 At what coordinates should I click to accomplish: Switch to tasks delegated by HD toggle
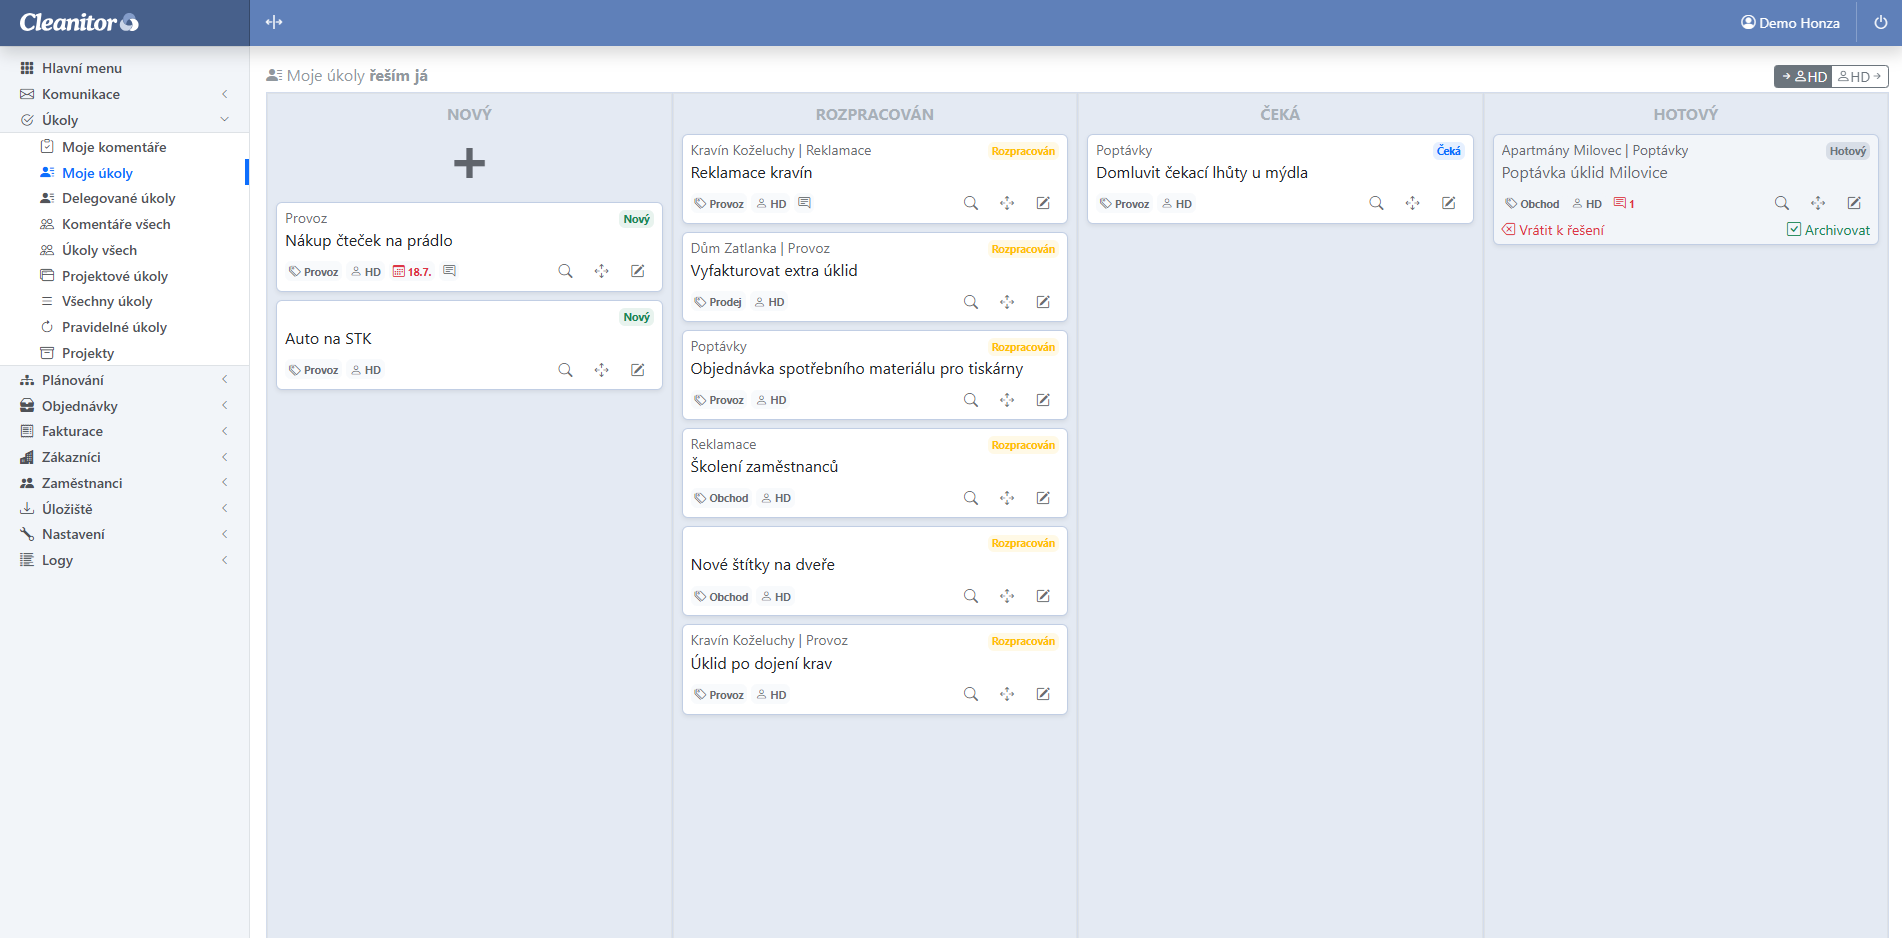1860,76
